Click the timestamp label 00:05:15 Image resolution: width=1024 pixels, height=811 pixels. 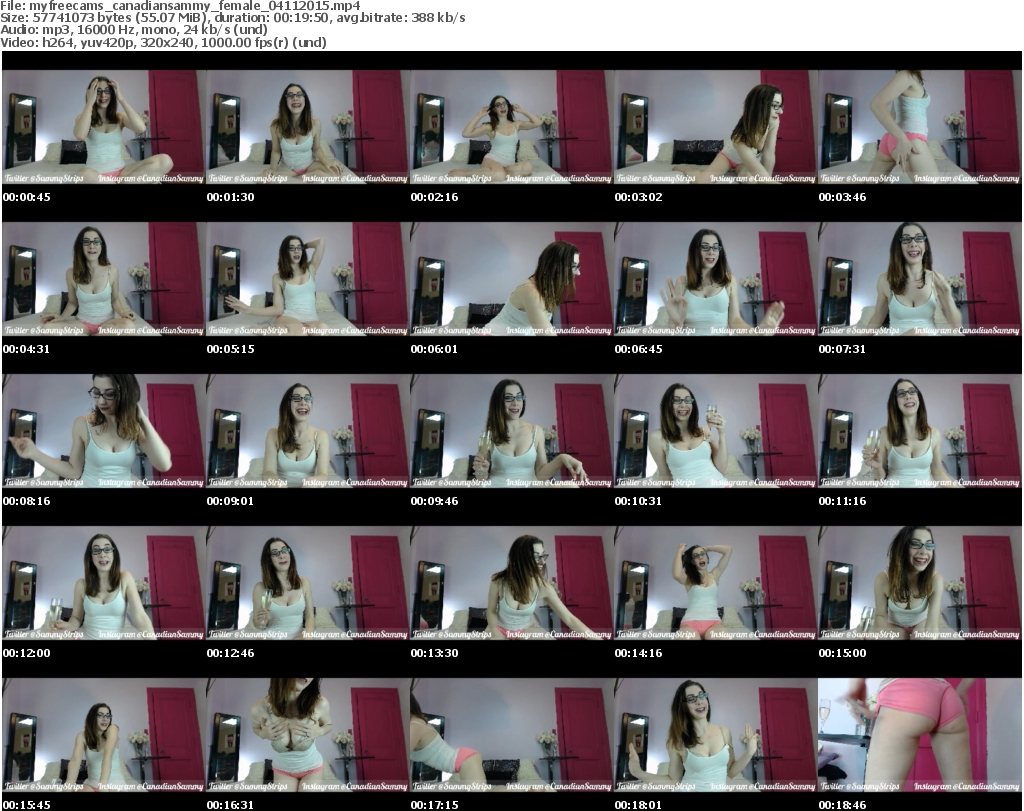click(231, 349)
